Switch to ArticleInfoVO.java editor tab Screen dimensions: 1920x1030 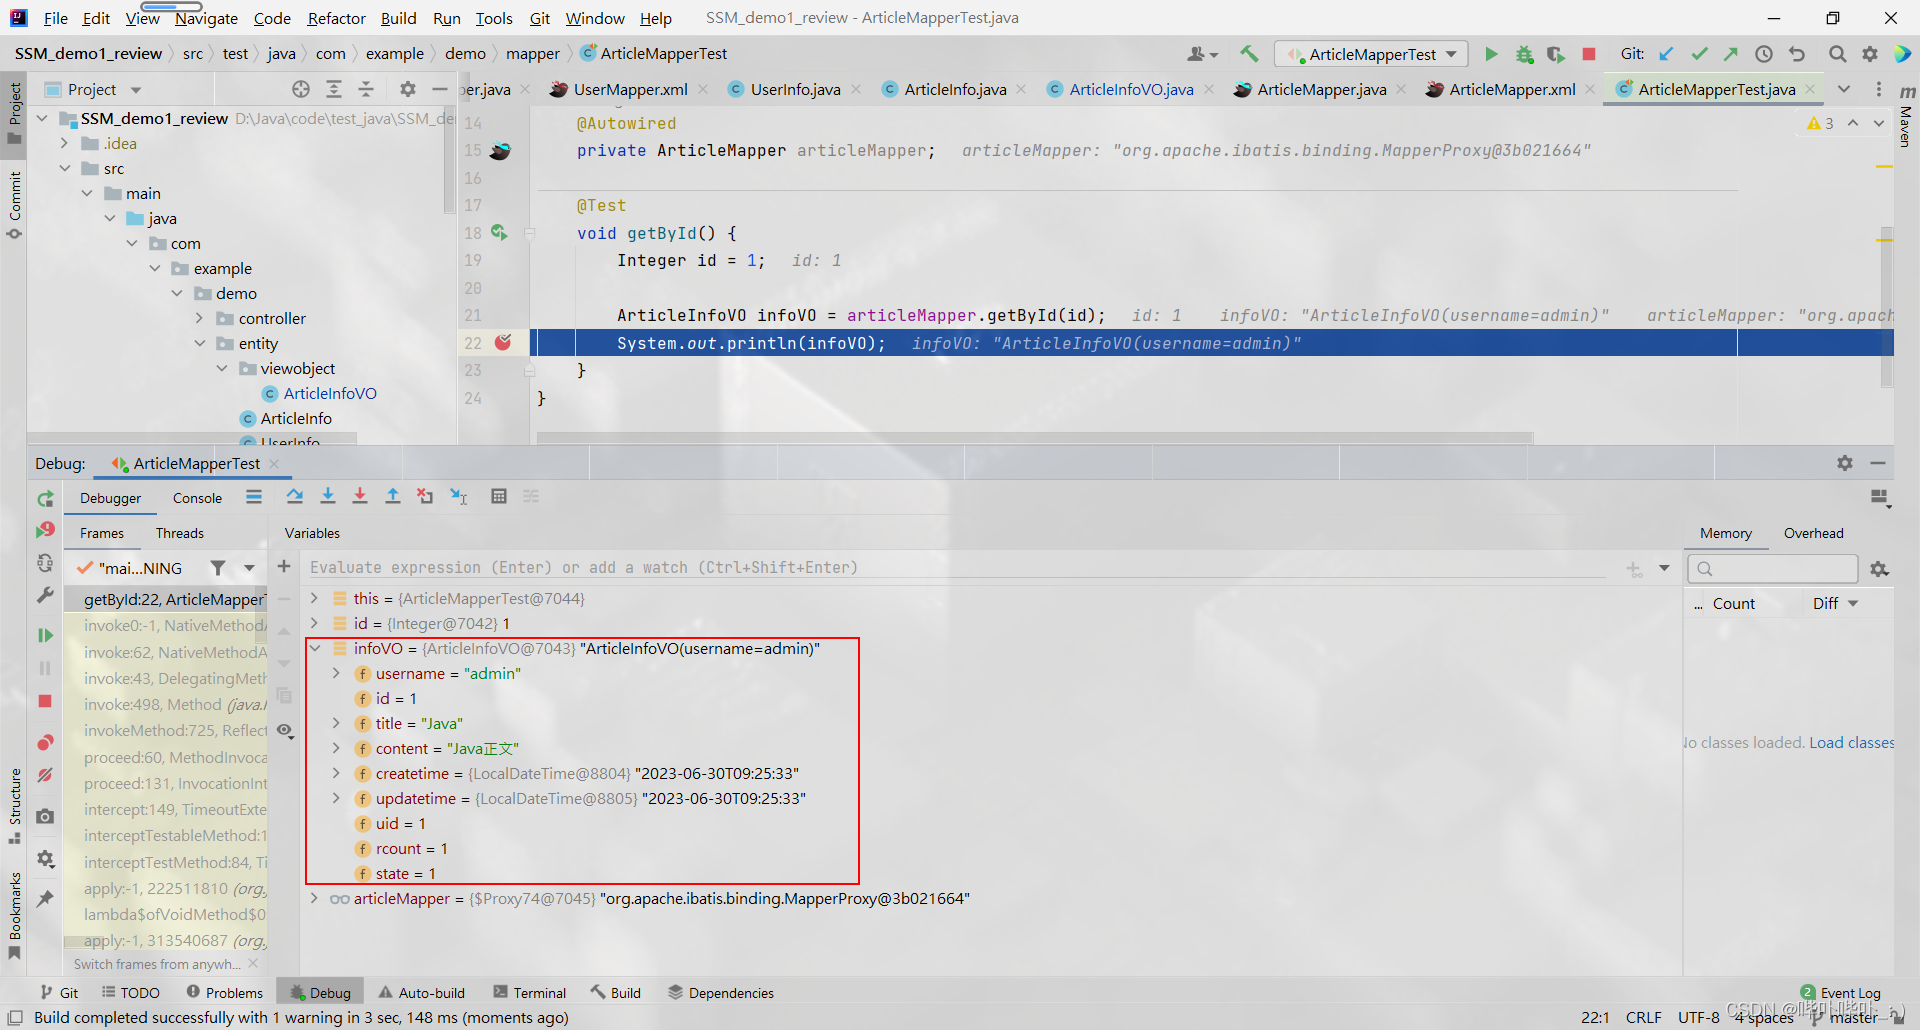[x=1130, y=89]
